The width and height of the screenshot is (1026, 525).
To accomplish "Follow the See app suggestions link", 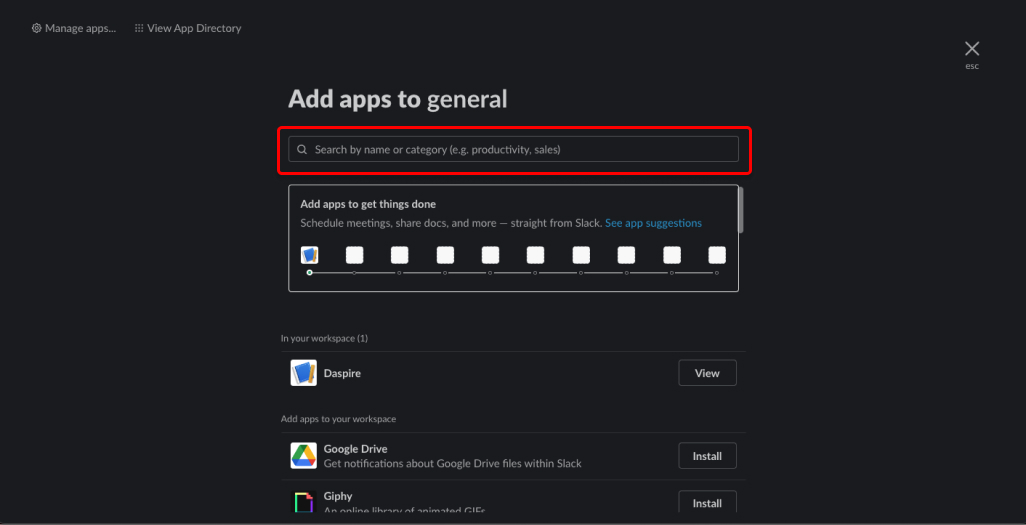I will pyautogui.click(x=653, y=223).
